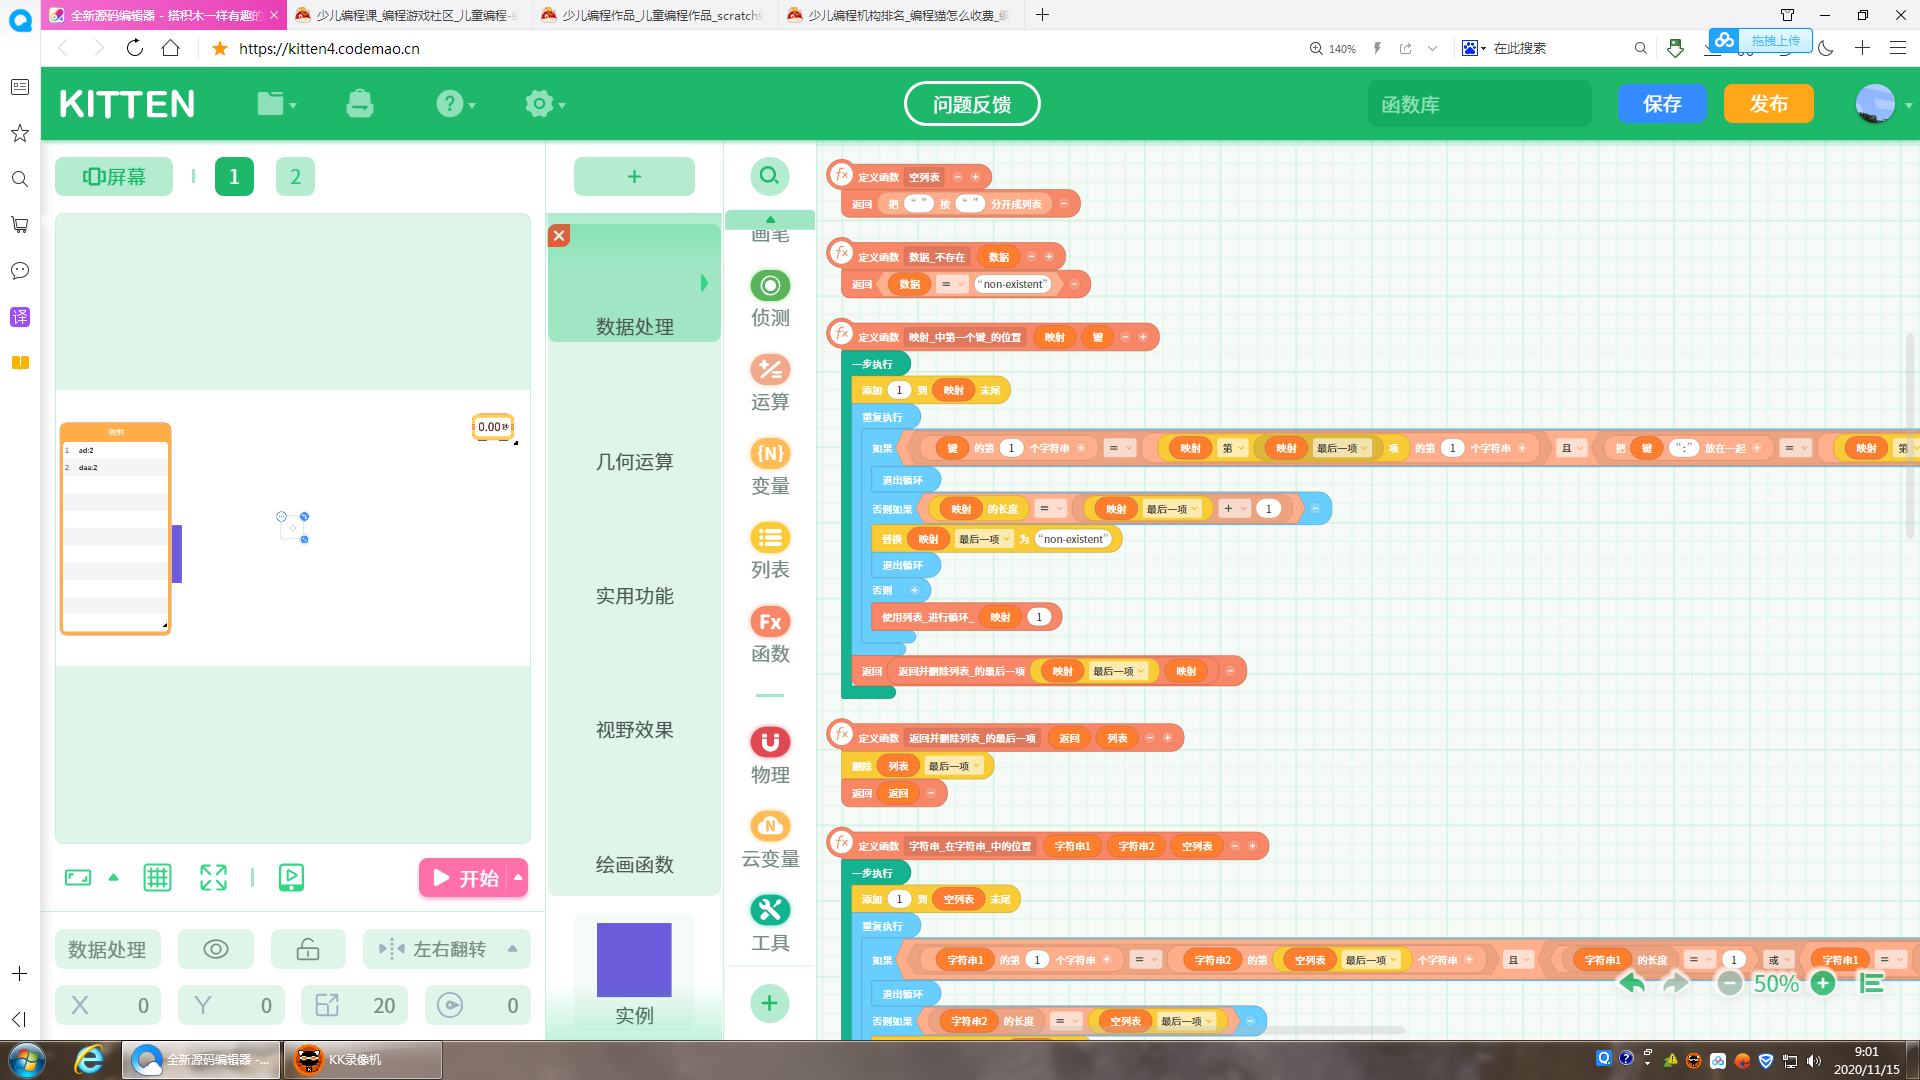Image resolution: width=1920 pixels, height=1080 pixels.
Task: Zoom in workspace with plus icon
Action: tap(1823, 983)
